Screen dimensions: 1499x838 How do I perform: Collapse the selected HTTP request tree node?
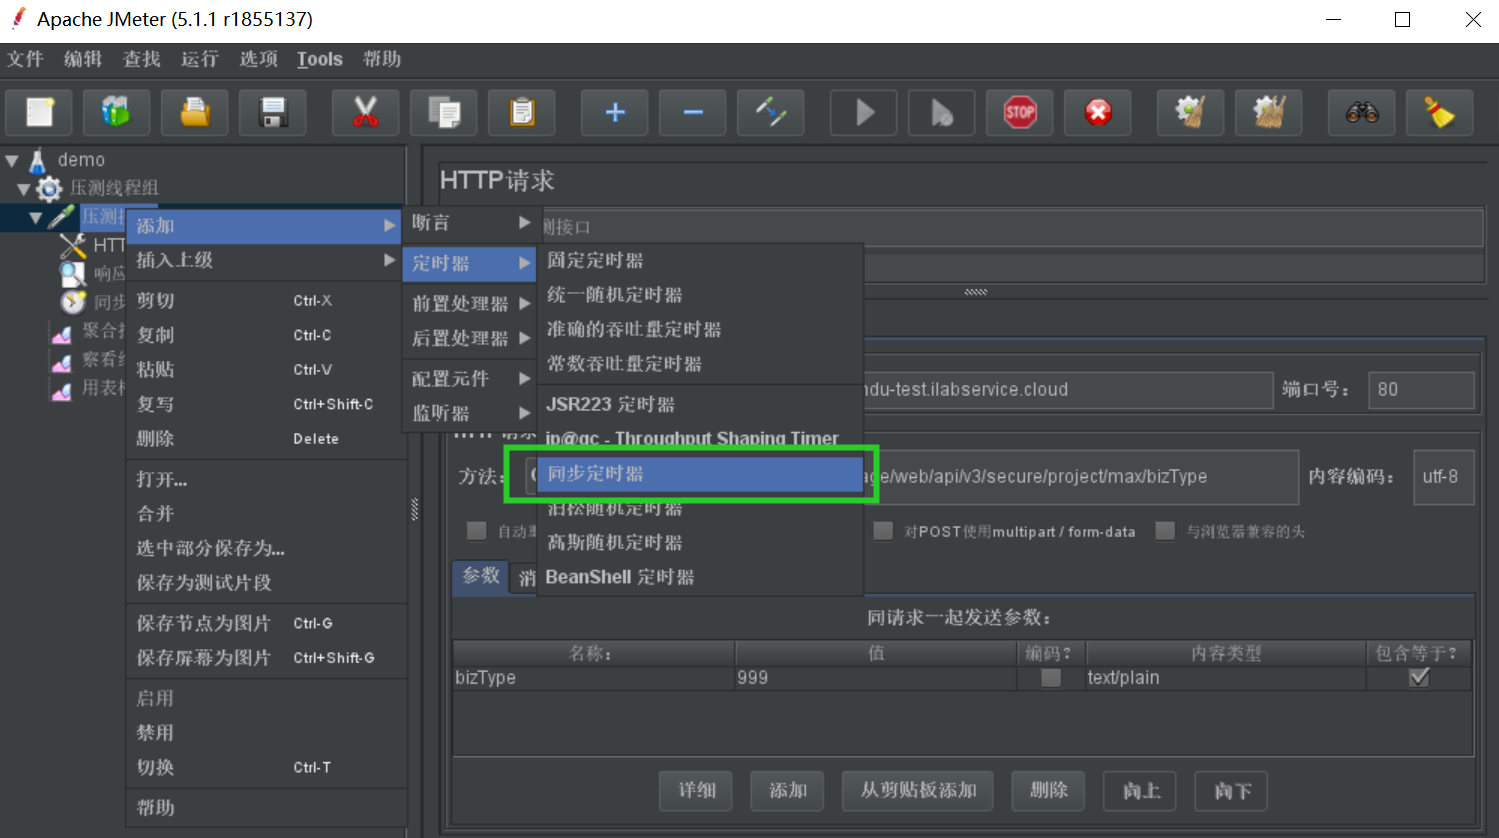pos(36,217)
